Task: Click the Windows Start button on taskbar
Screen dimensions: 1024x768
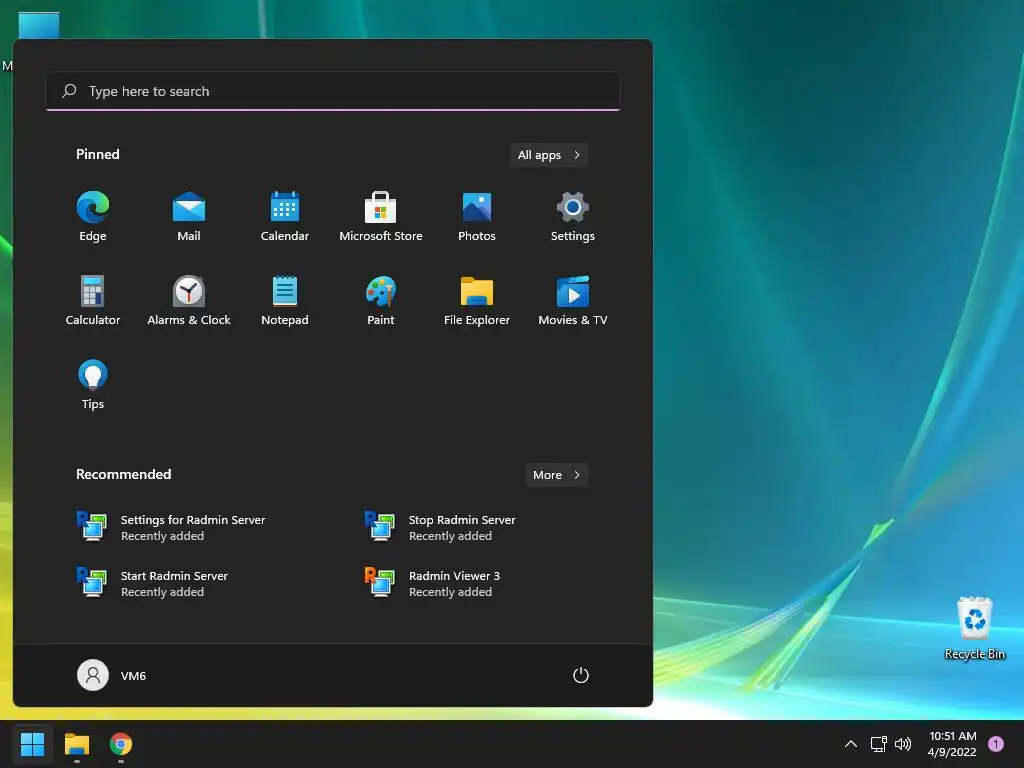Action: 32,744
